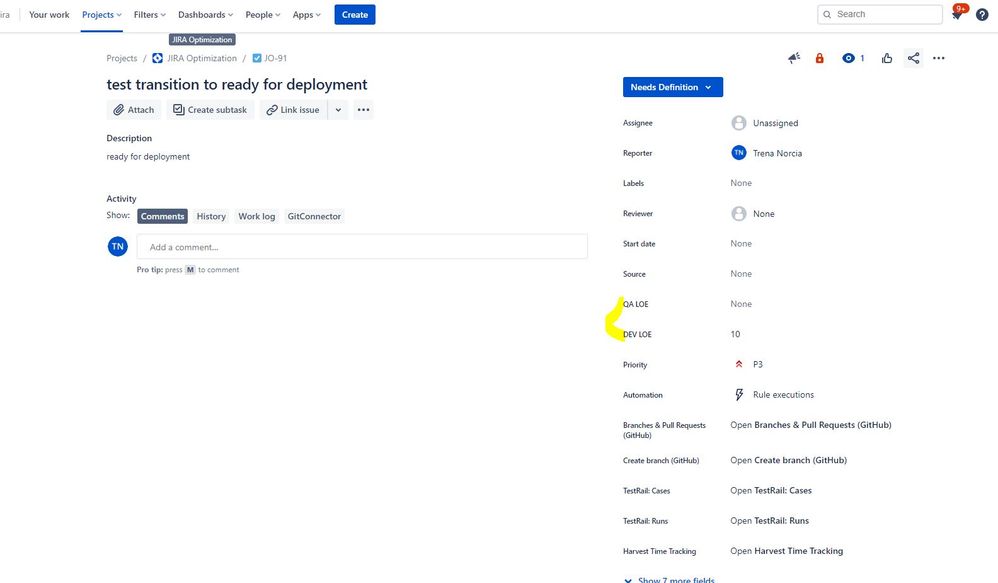
Task: Click the Reviewer None avatar icon
Action: click(738, 213)
